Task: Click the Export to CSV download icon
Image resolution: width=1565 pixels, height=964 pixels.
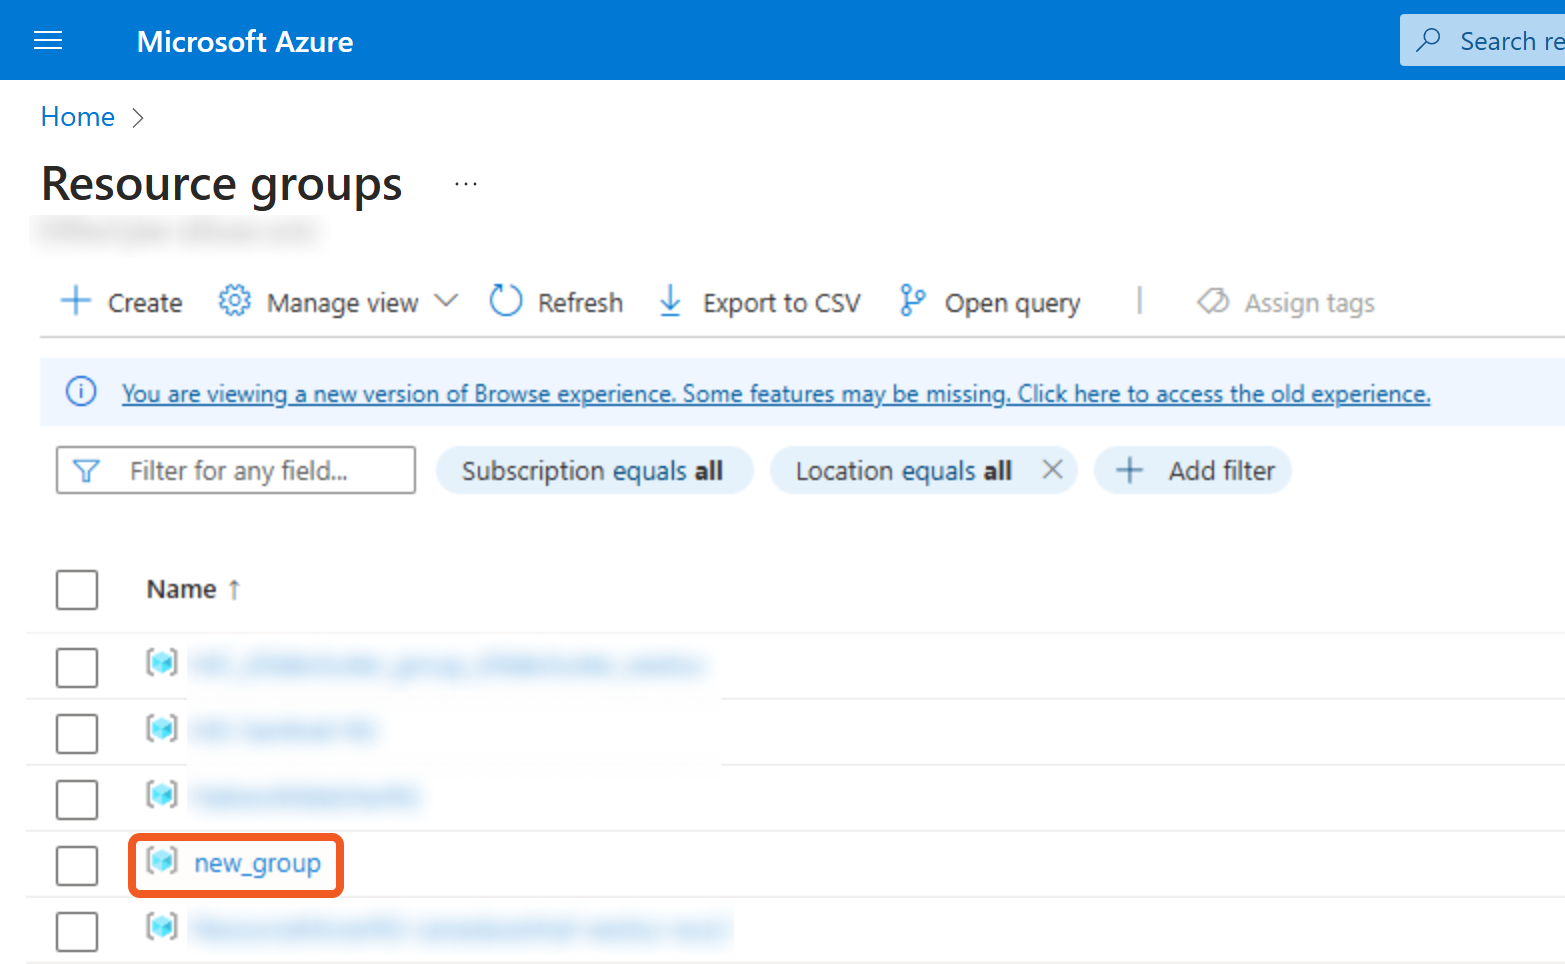Action: tap(670, 301)
